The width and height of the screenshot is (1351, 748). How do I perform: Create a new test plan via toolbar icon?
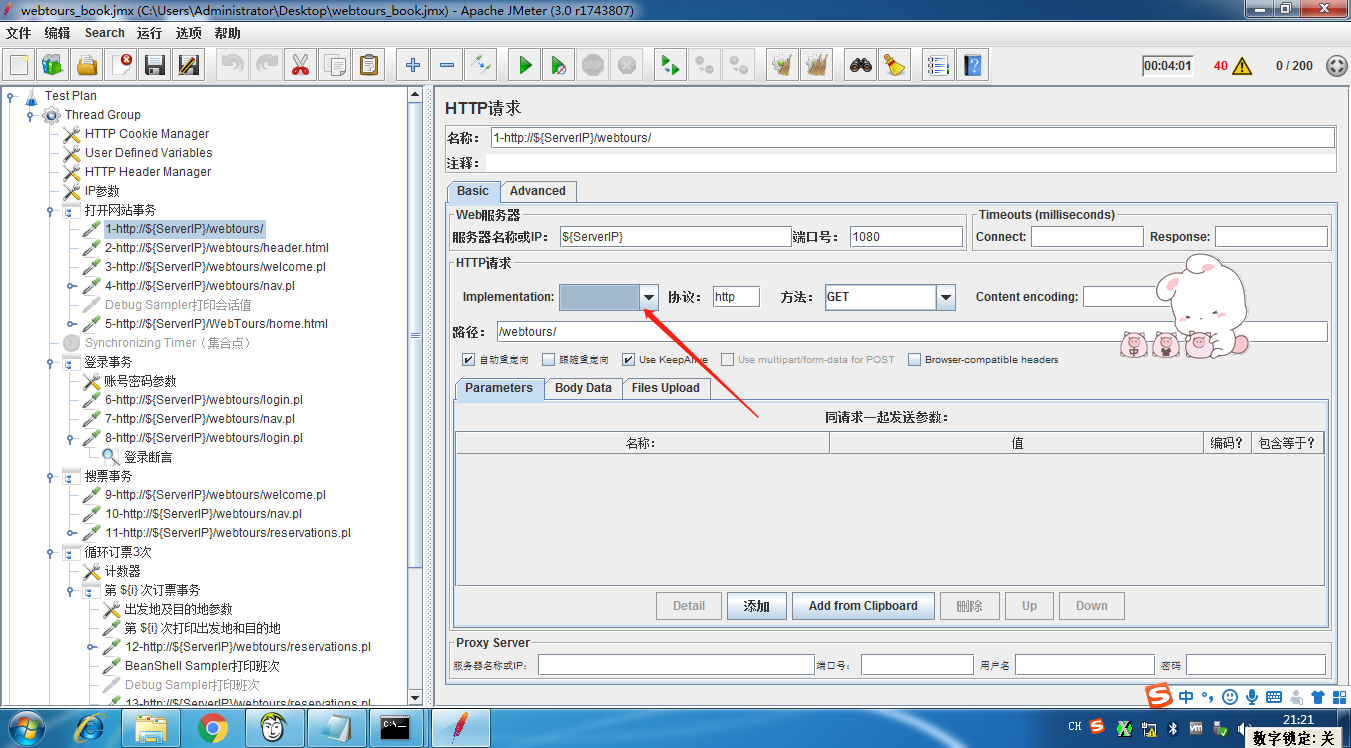tap(19, 65)
